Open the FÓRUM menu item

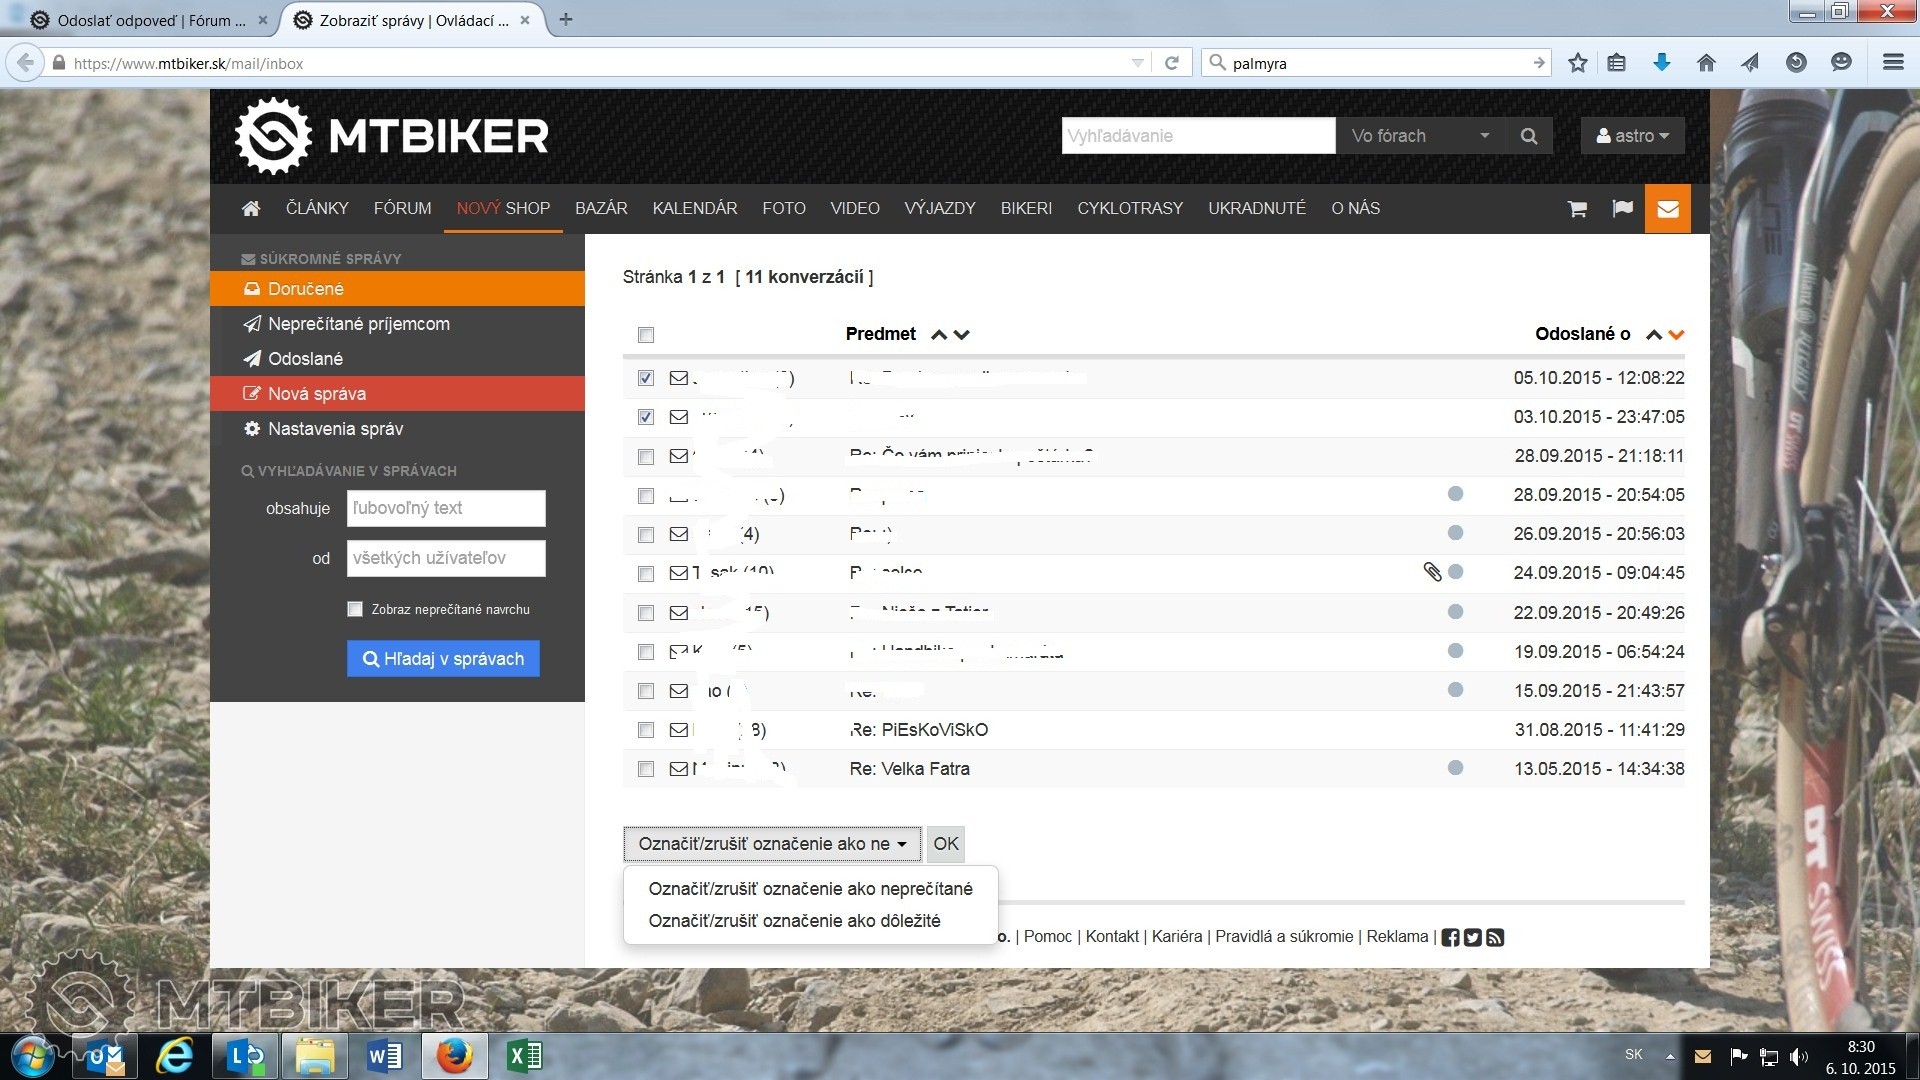point(402,209)
